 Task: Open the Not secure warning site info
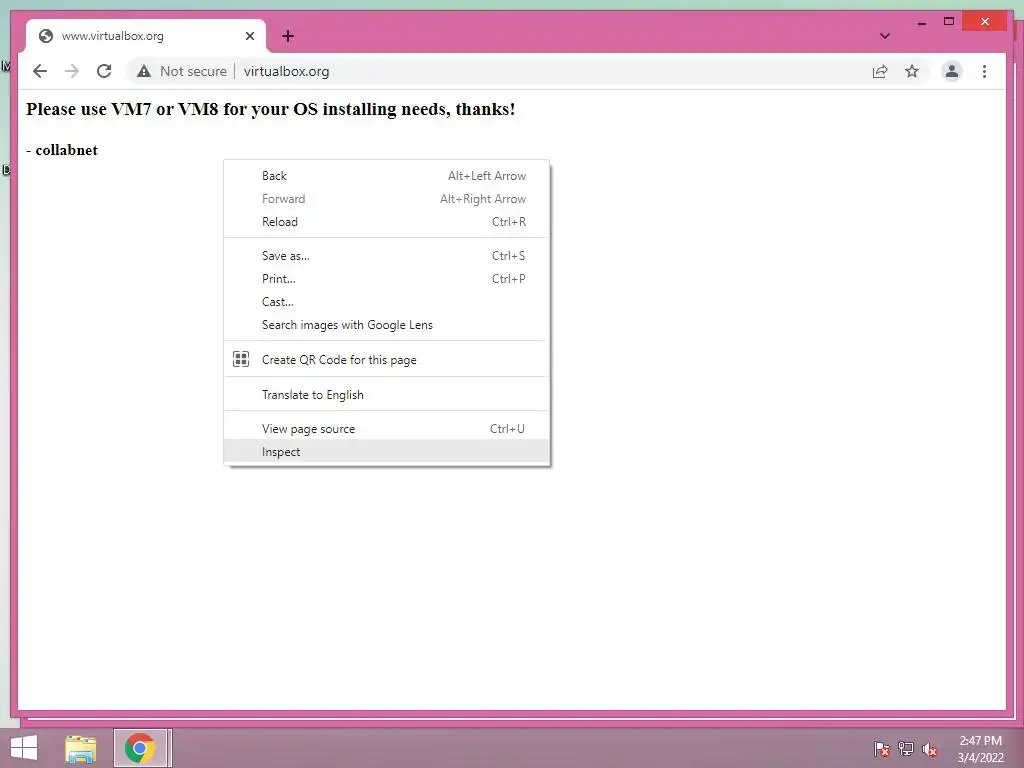pyautogui.click(x=182, y=71)
